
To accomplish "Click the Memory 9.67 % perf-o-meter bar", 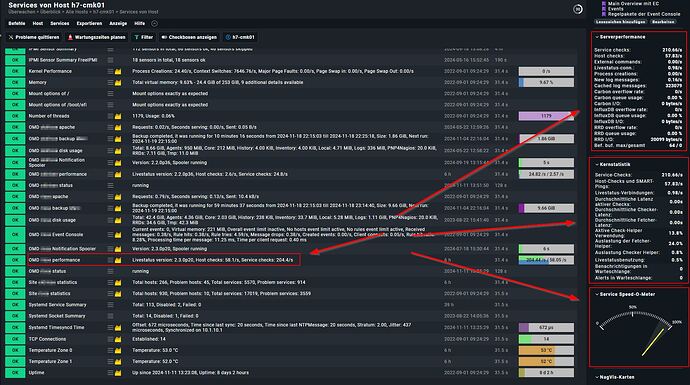I will [x=546, y=82].
